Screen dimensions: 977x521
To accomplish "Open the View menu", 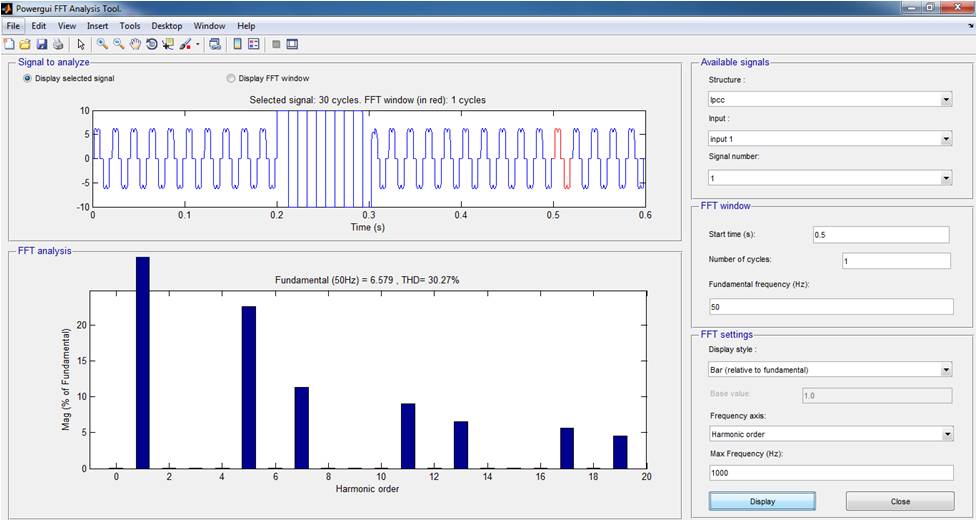I will 67,26.
